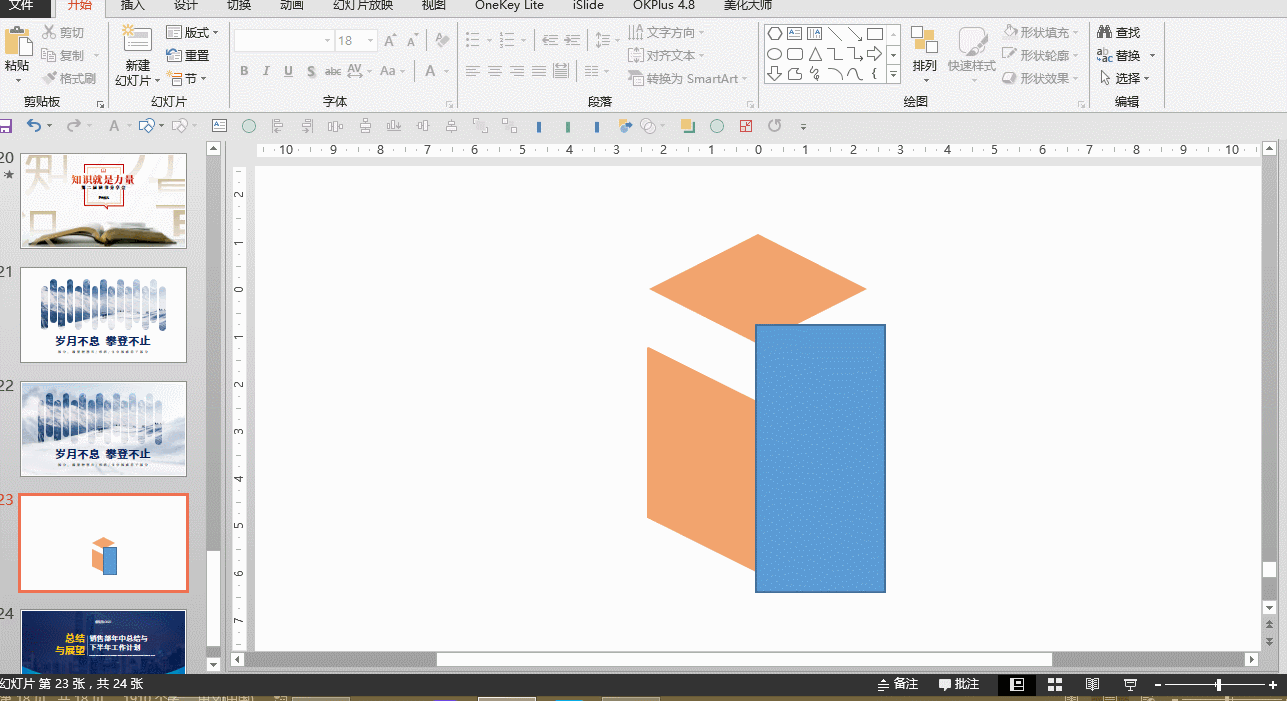Click Find (查找) button
This screenshot has width=1287, height=701.
pos(1119,33)
